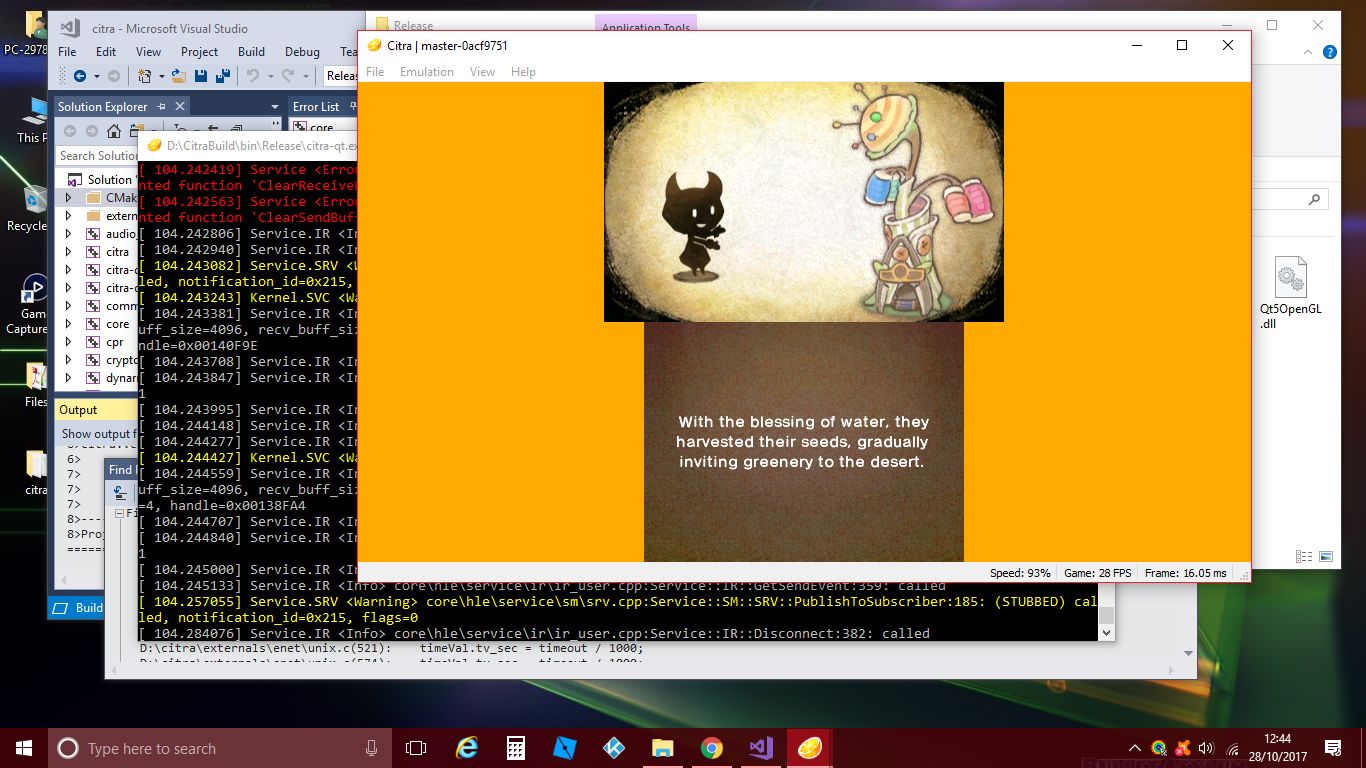Expand the core project node
Screen dimensions: 1366x768
[x=68, y=324]
